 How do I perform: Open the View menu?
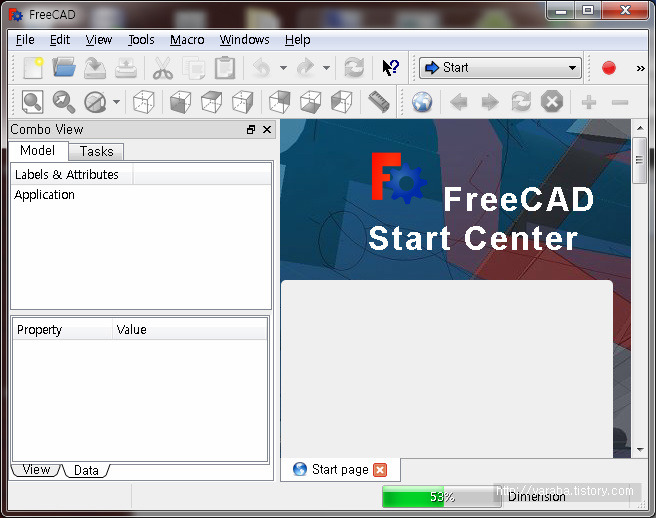point(99,40)
